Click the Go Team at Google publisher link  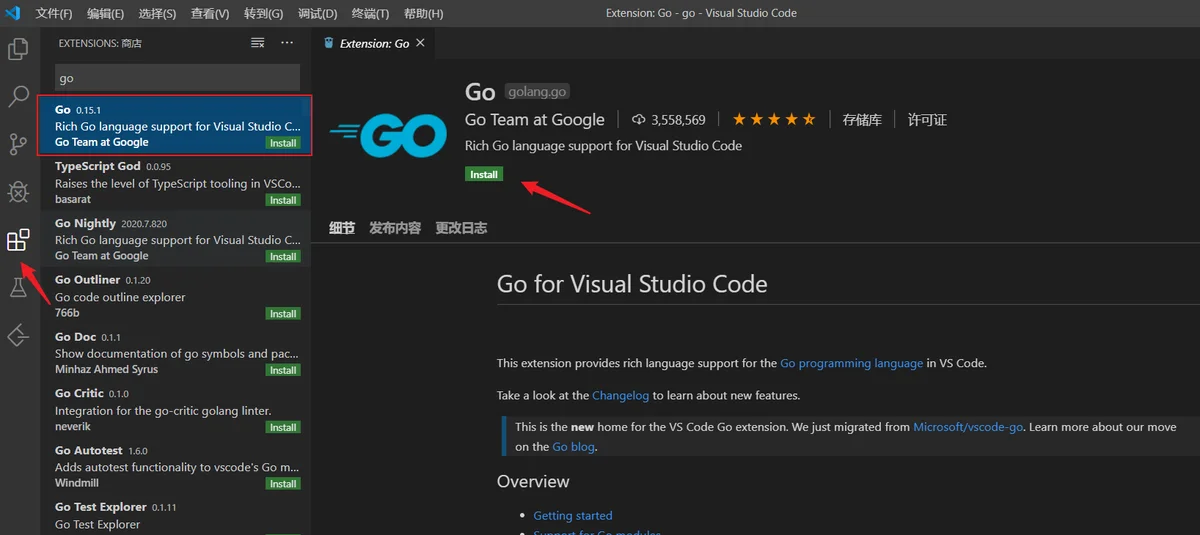(535, 119)
